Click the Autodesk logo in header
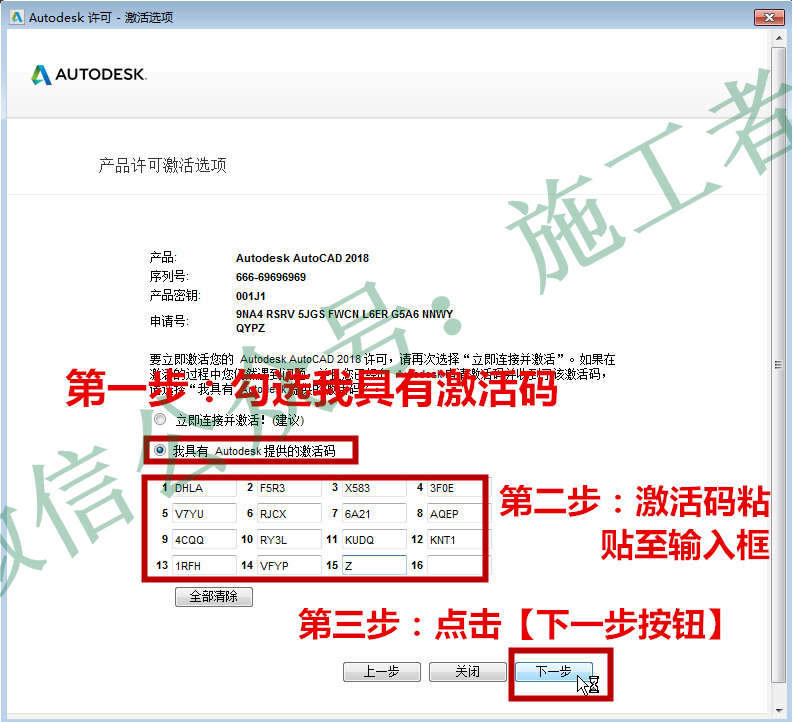Image resolution: width=792 pixels, height=722 pixels. (x=89, y=75)
